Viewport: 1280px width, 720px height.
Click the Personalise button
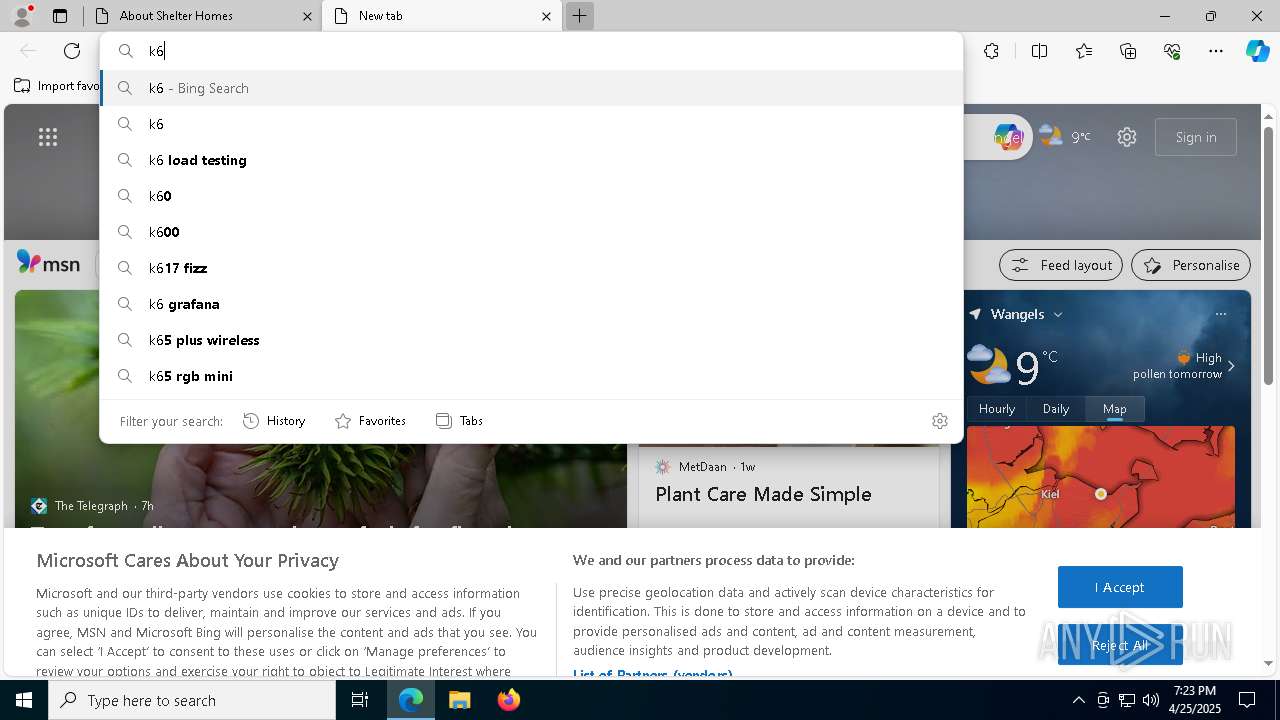click(1191, 265)
